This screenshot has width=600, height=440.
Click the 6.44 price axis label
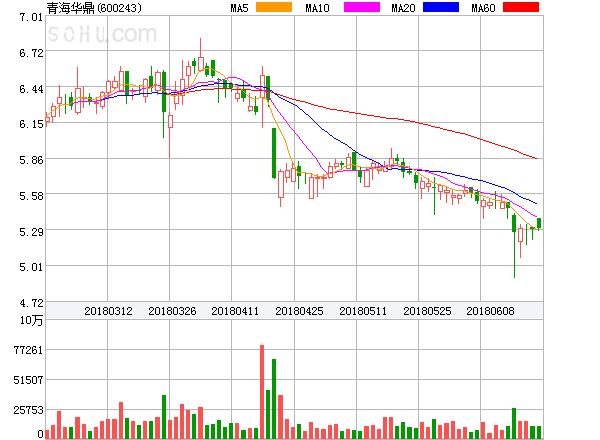tap(31, 89)
